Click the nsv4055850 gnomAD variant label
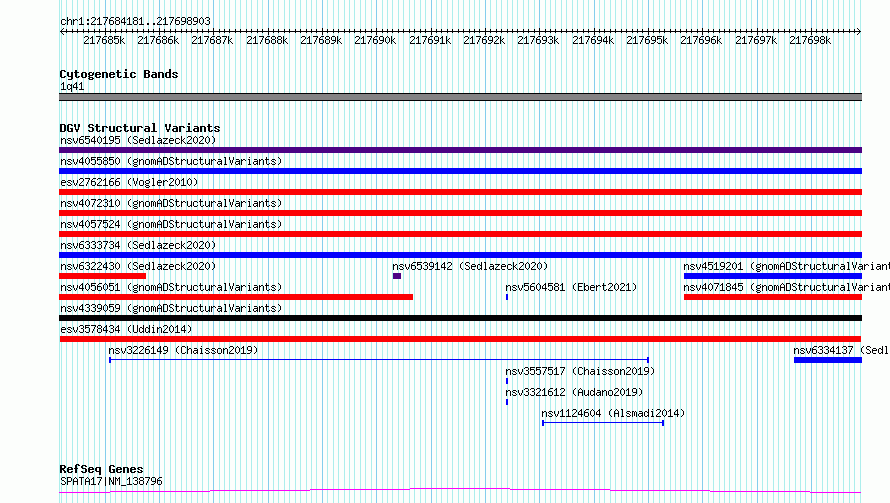The width and height of the screenshot is (890, 503). tap(171, 161)
